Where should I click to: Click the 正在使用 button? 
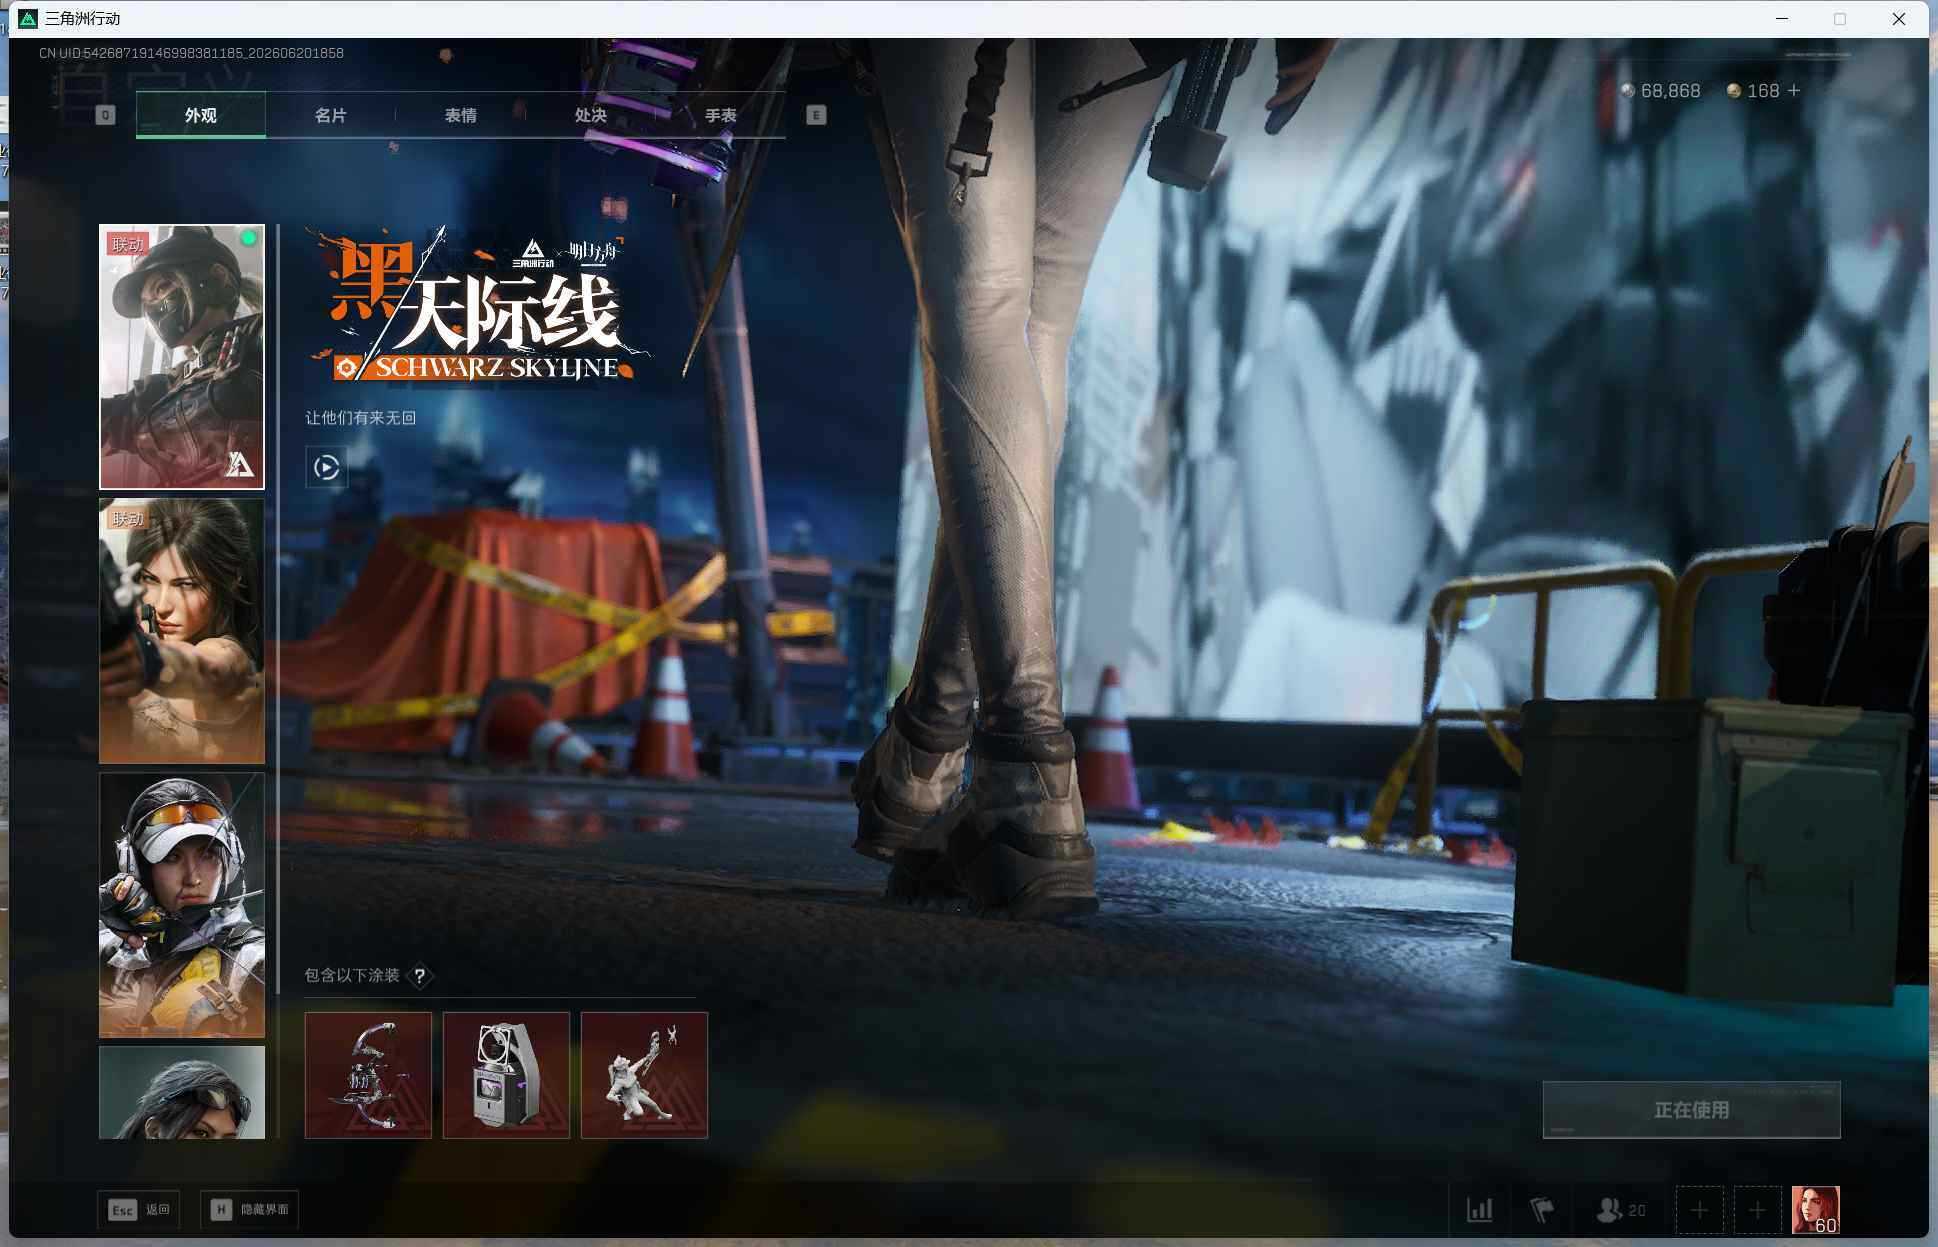coord(1691,1110)
